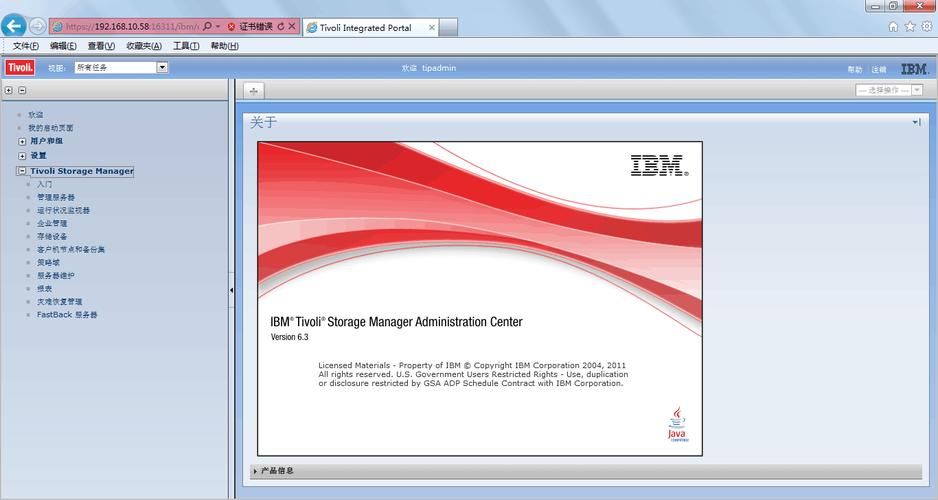Open 报表 in the tree
Viewport: 938px width, 500px height.
(x=45, y=289)
